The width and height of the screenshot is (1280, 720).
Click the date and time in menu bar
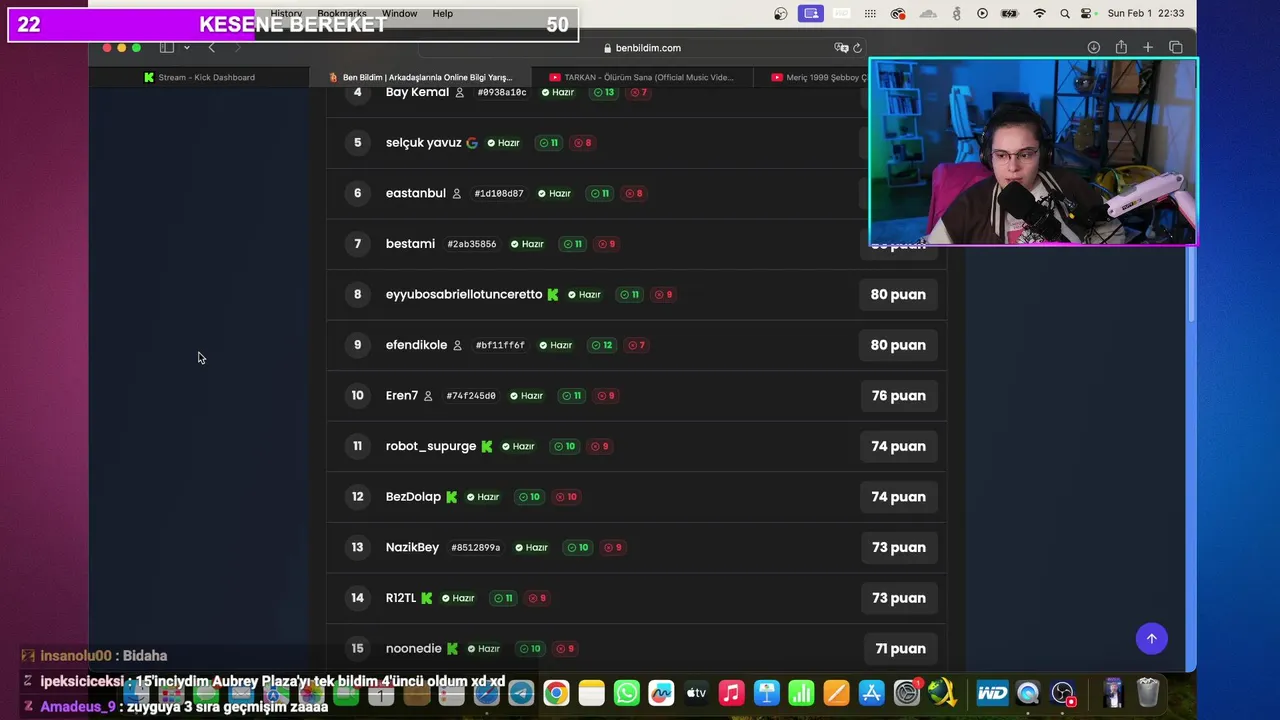click(1146, 14)
